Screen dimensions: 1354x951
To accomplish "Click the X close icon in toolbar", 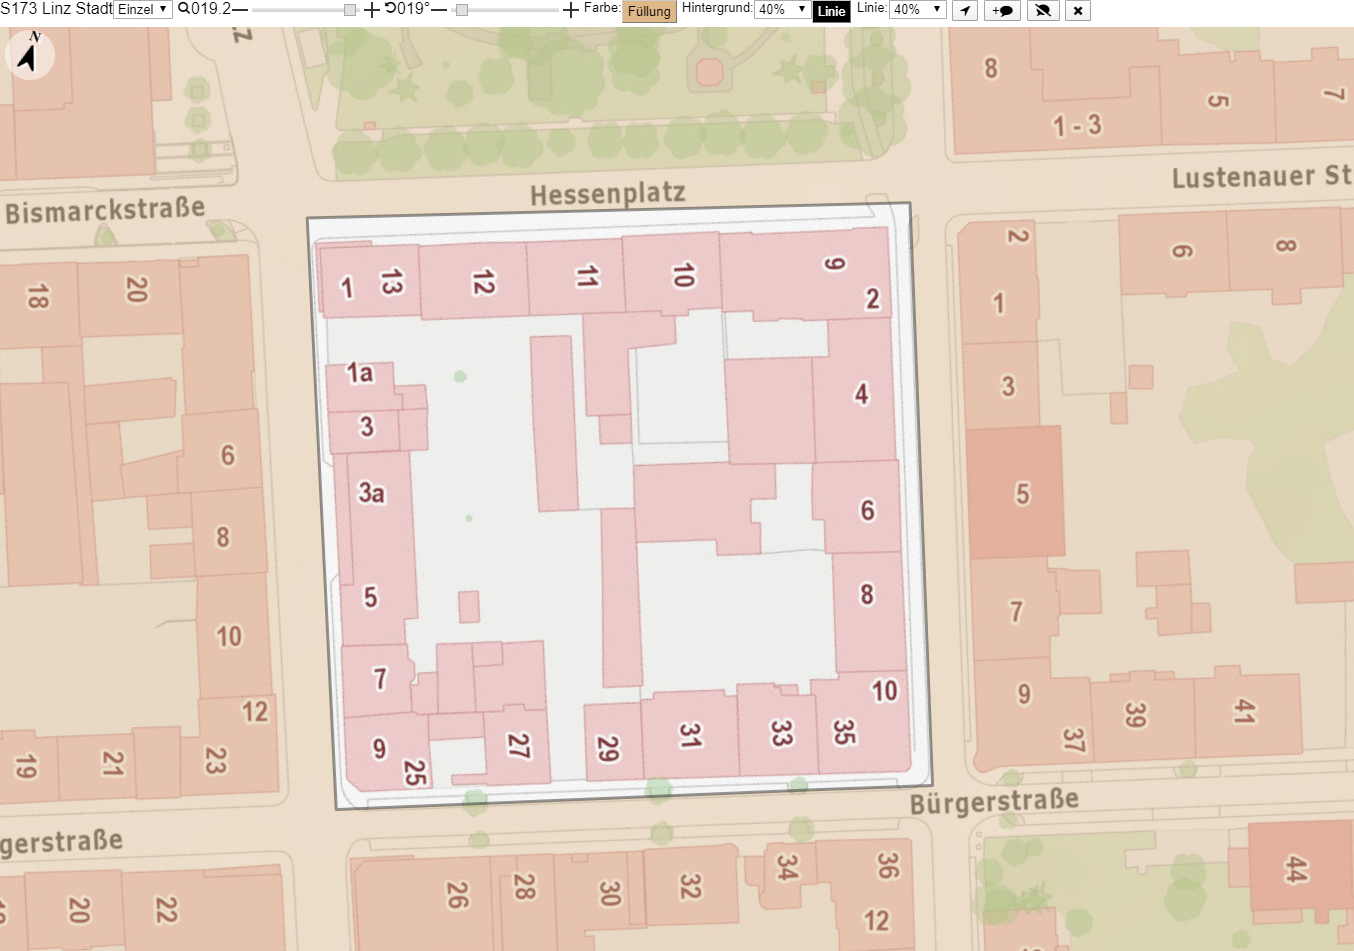I will pos(1078,11).
